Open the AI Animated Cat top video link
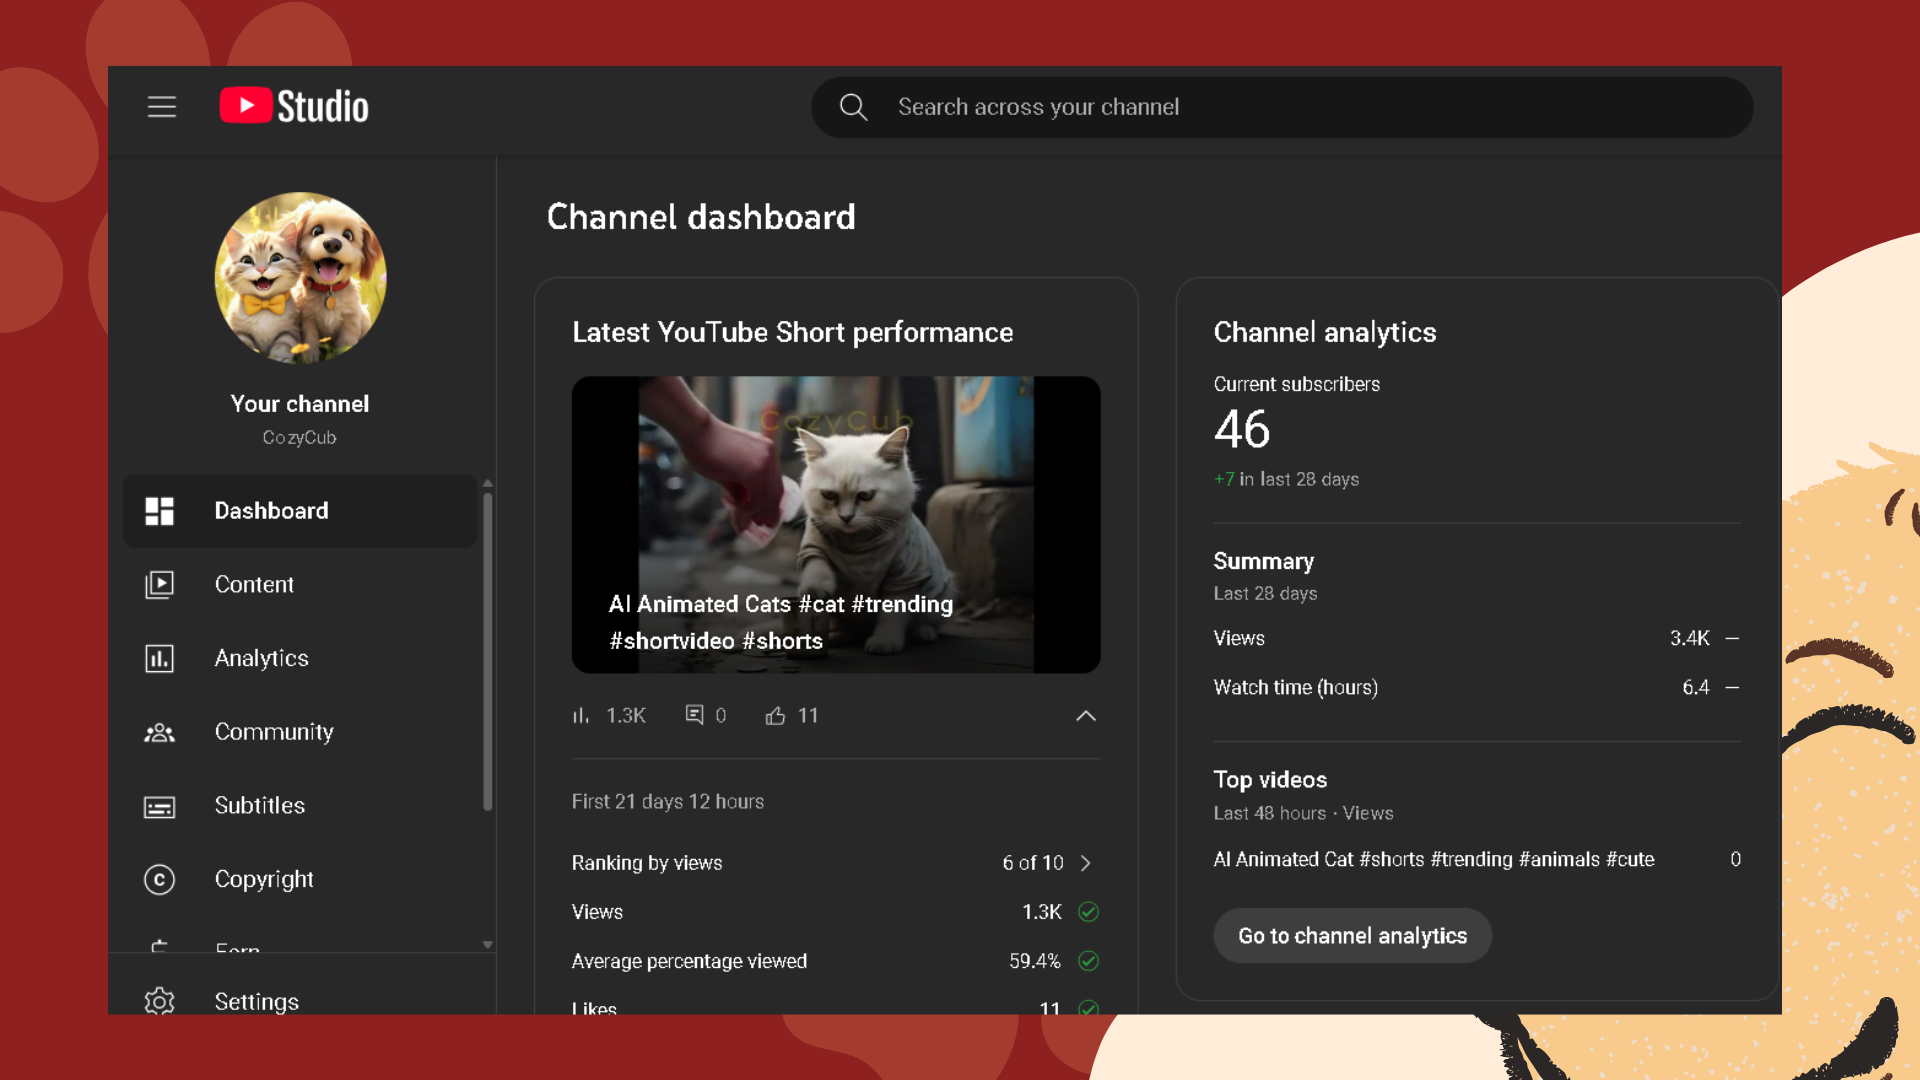 click(x=1434, y=859)
